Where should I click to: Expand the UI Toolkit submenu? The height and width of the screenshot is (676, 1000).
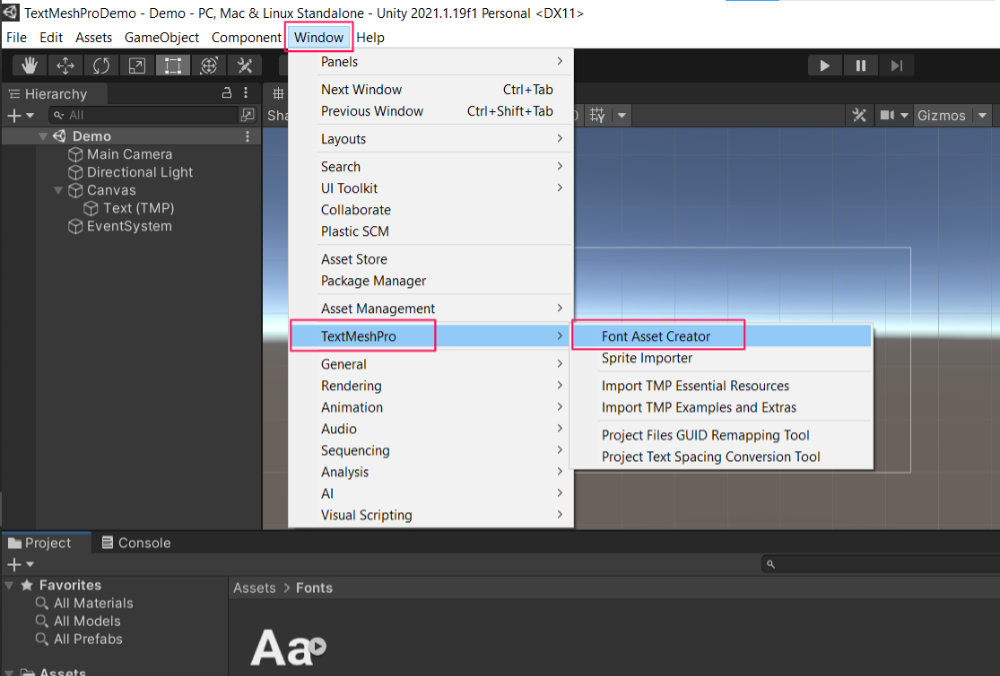[431, 189]
